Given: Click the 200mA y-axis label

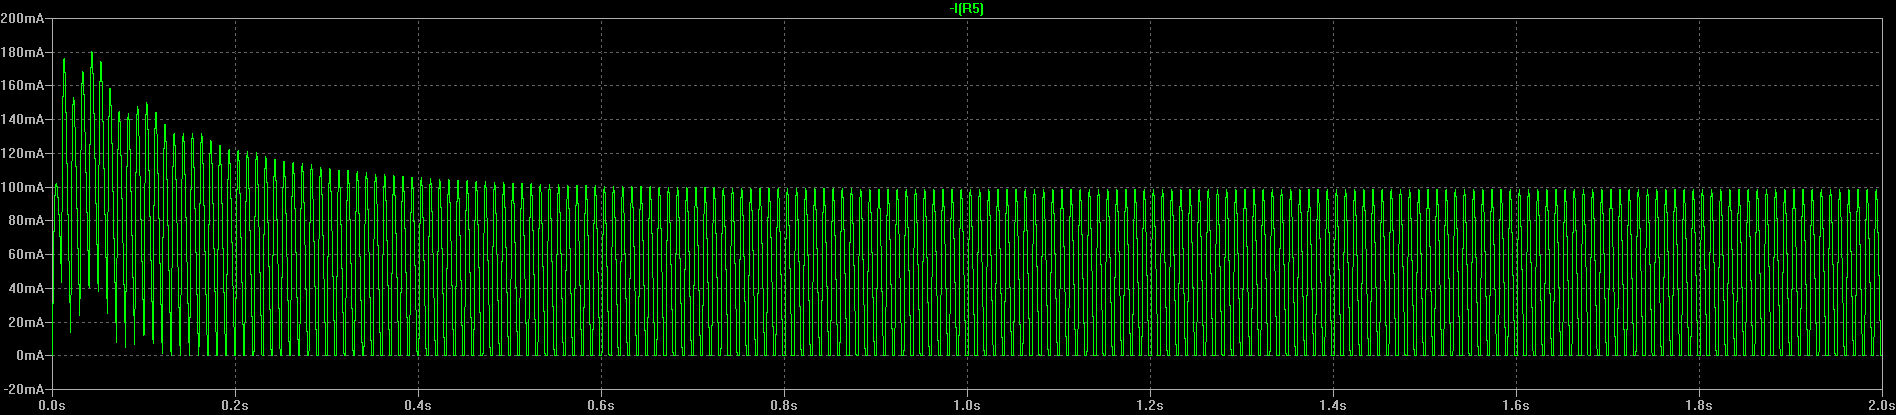Looking at the screenshot, I should coord(22,18).
